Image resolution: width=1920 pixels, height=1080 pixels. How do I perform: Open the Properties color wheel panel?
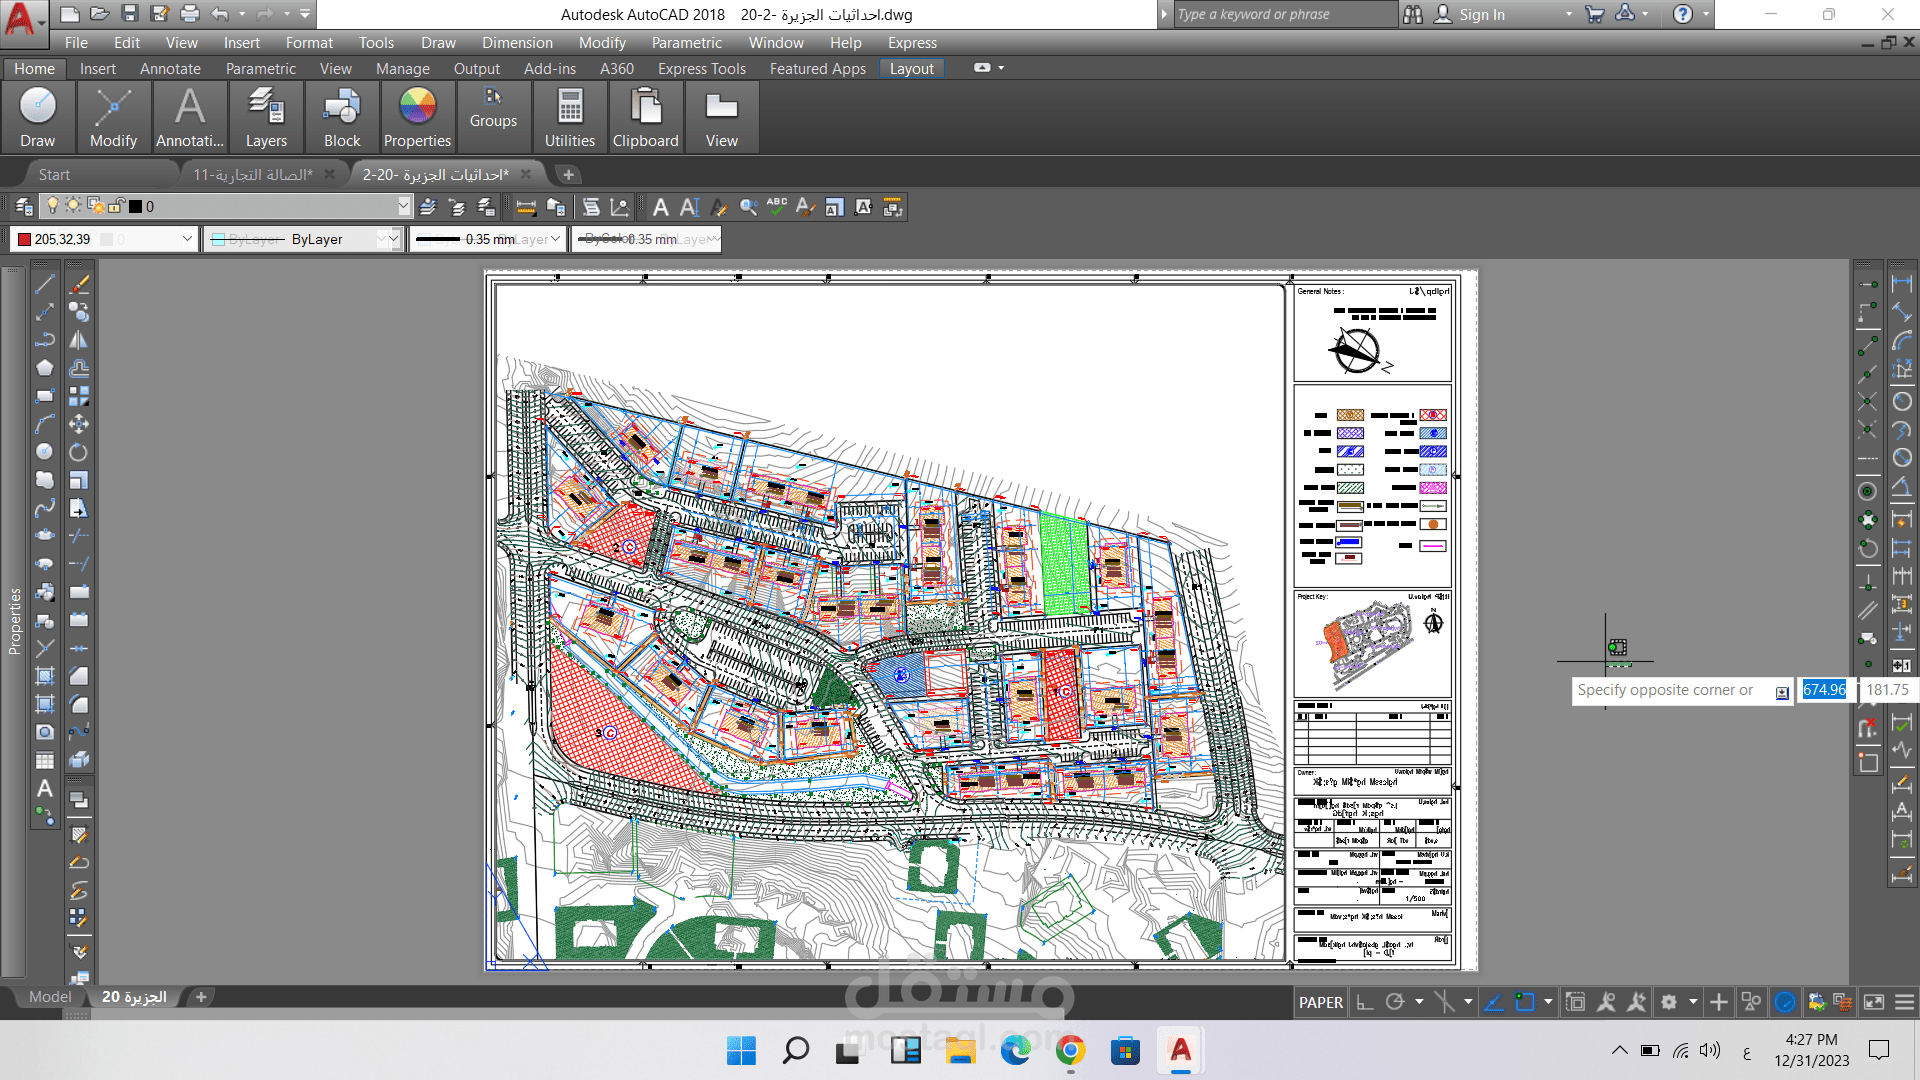pos(417,117)
